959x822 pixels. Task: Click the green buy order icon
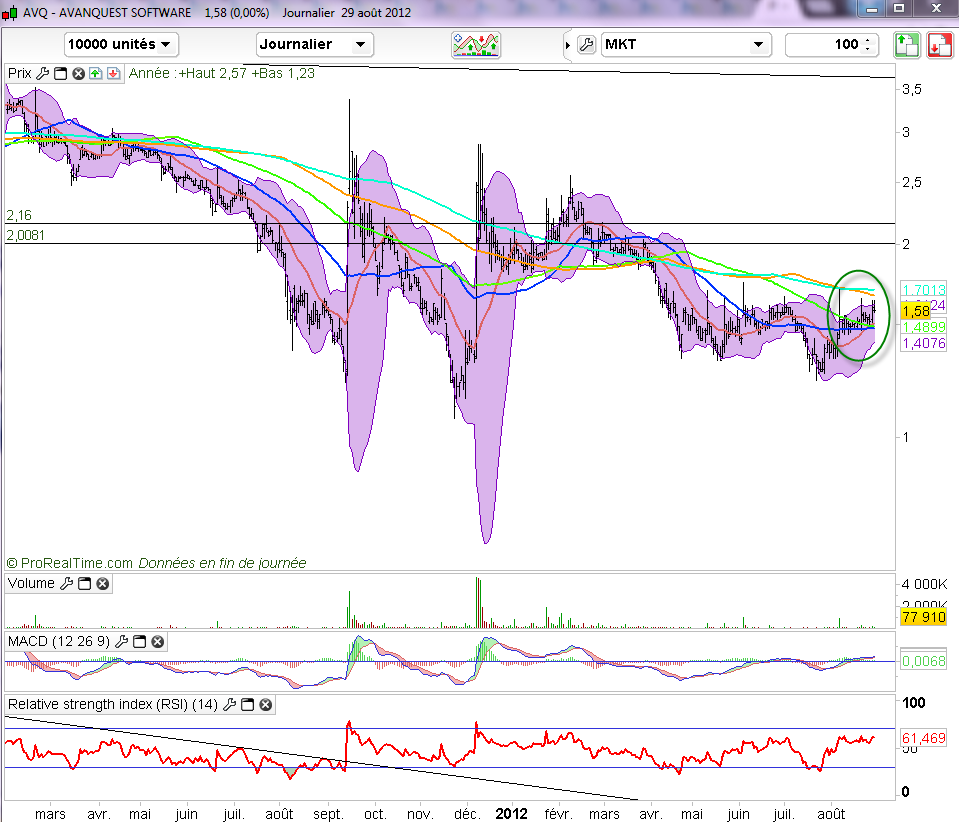coord(906,44)
